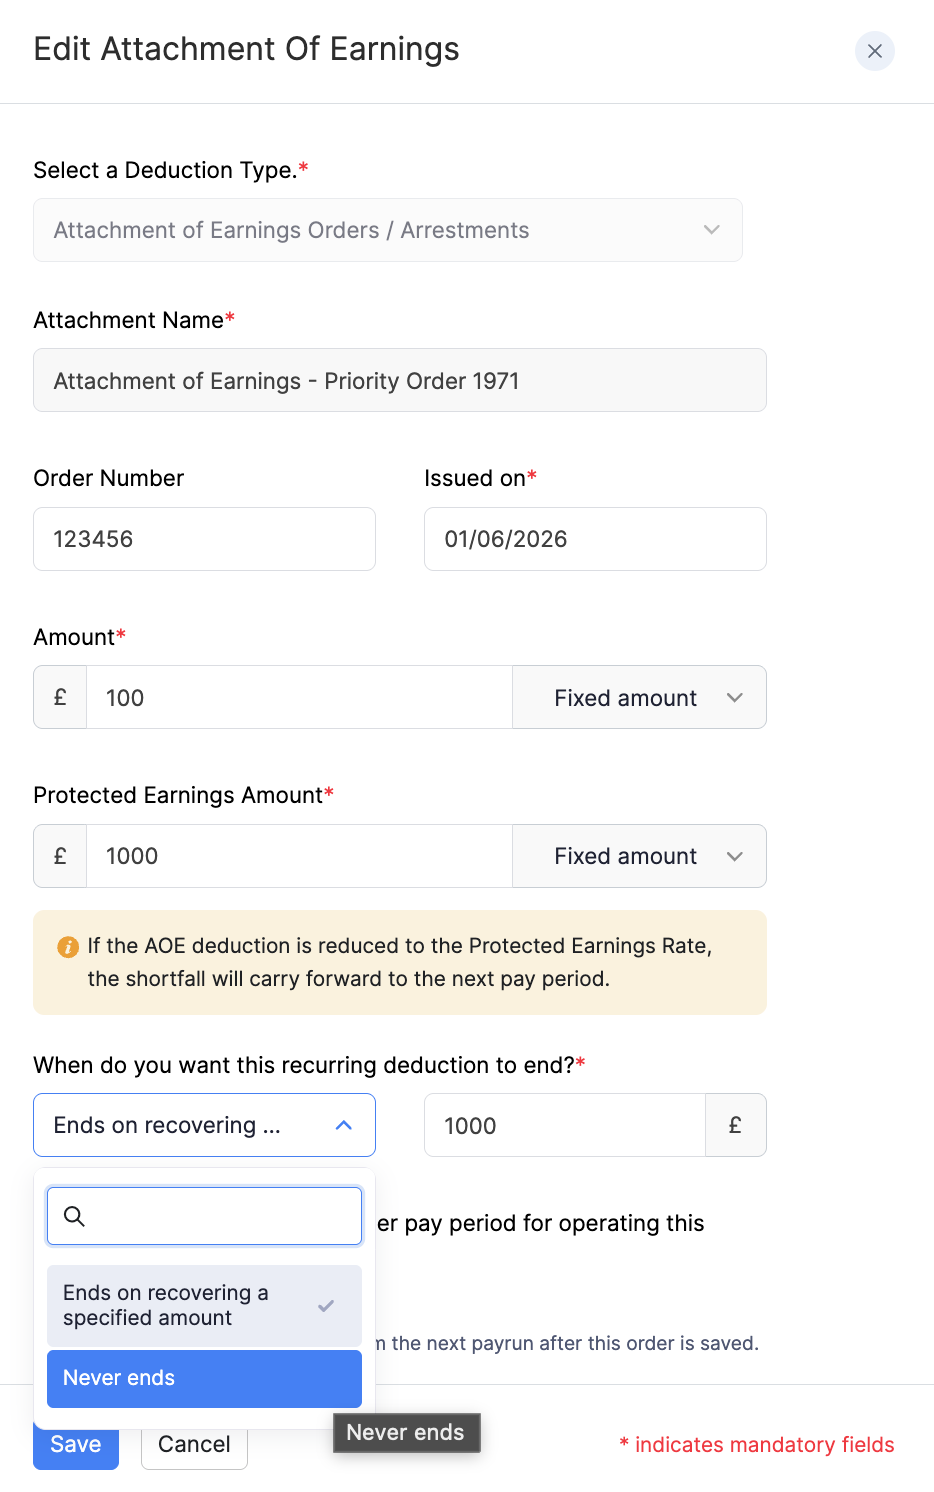The height and width of the screenshot is (1492, 934).
Task: Click the Amount input showing 100
Action: pos(300,697)
